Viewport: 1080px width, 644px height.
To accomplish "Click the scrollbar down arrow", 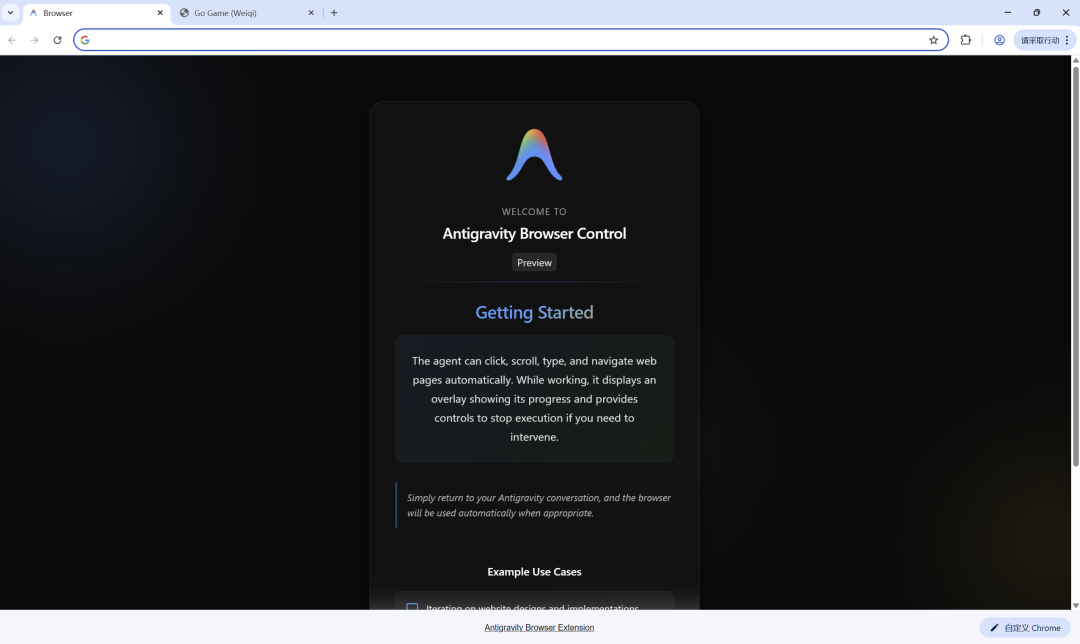I will pyautogui.click(x=1075, y=605).
